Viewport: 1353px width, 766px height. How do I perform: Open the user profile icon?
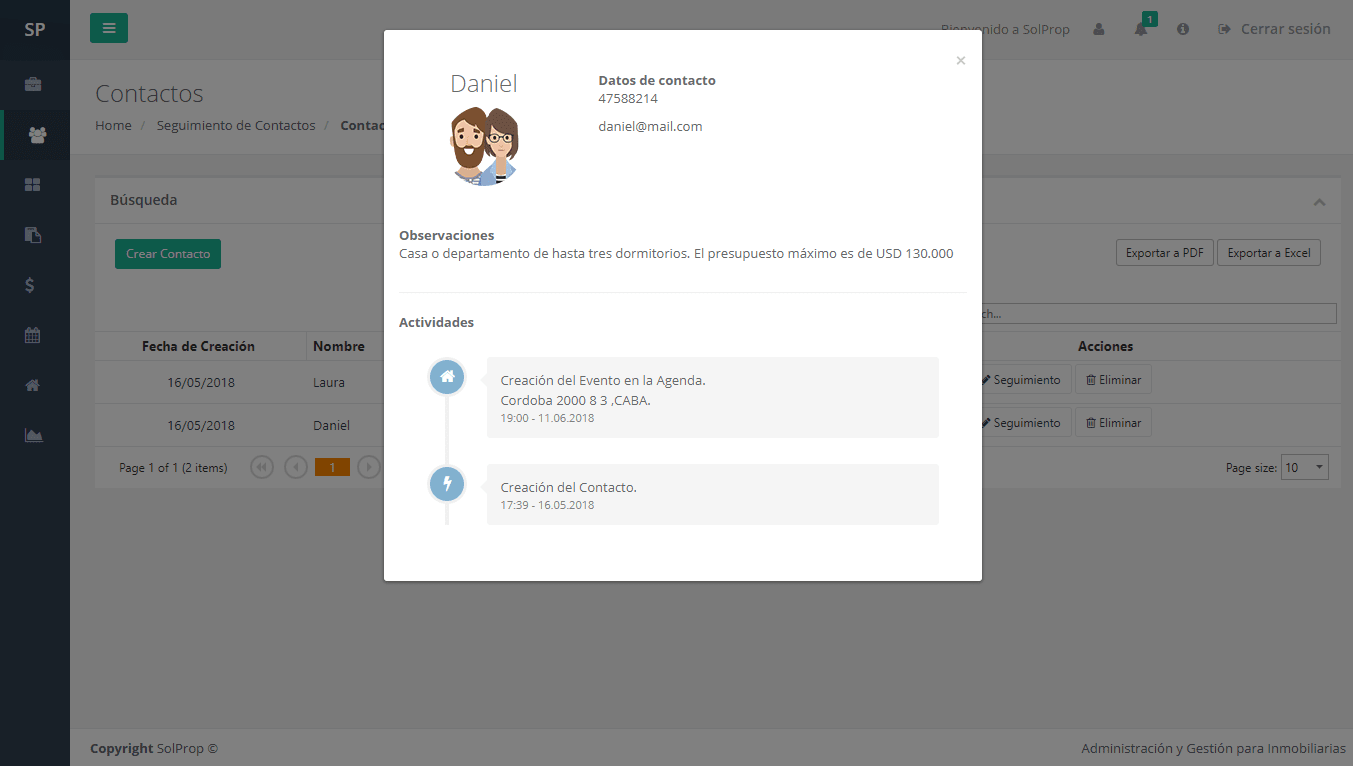pyautogui.click(x=1099, y=29)
